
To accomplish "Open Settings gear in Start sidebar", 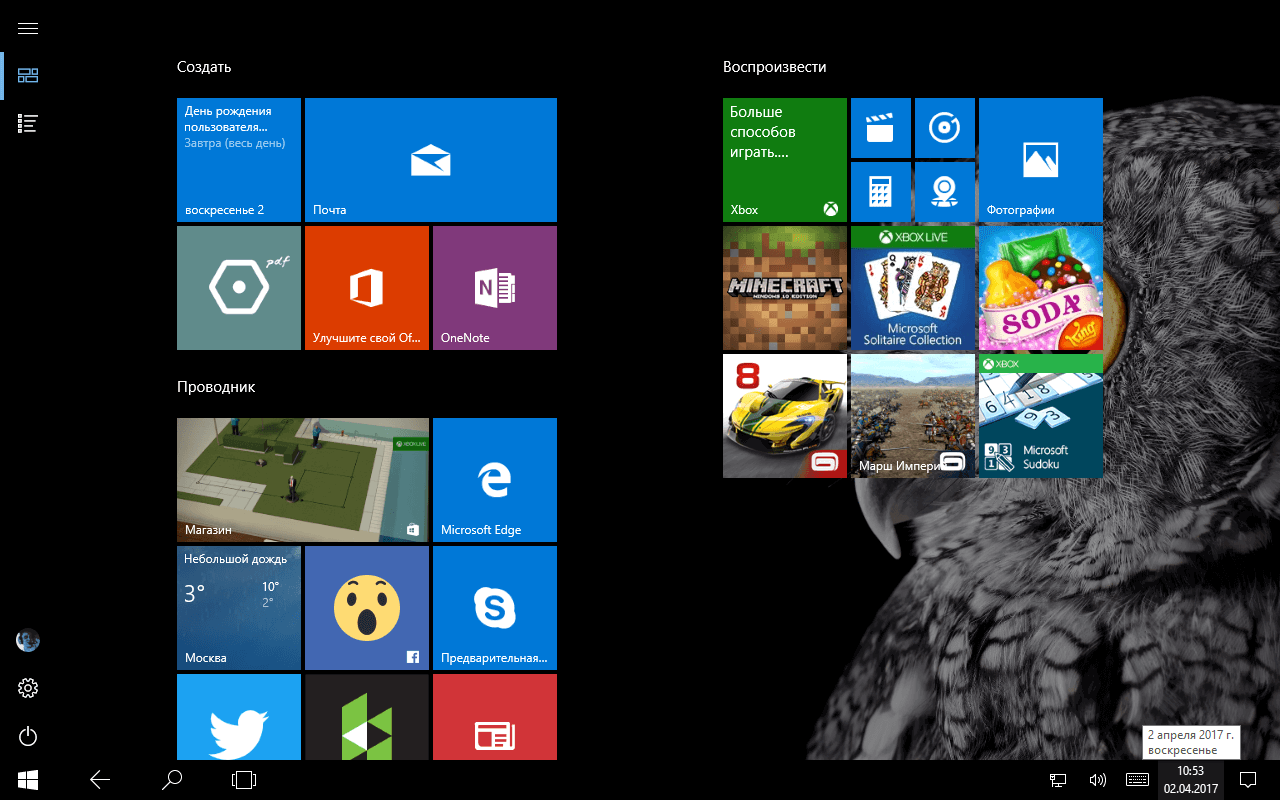I will point(28,688).
